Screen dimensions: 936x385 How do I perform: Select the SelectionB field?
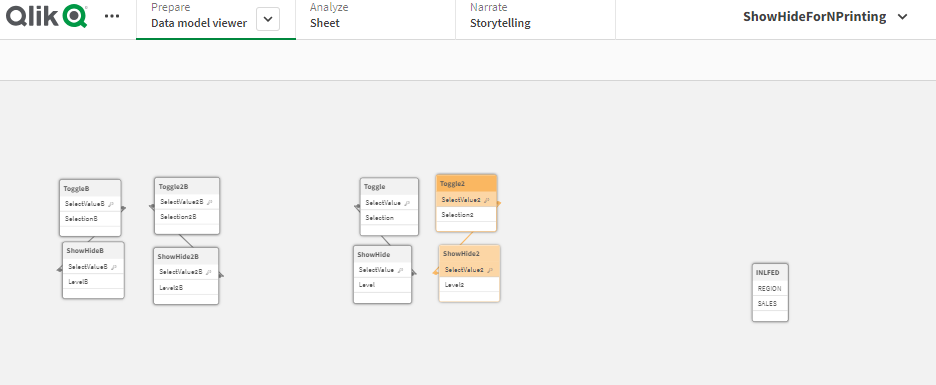pos(91,219)
